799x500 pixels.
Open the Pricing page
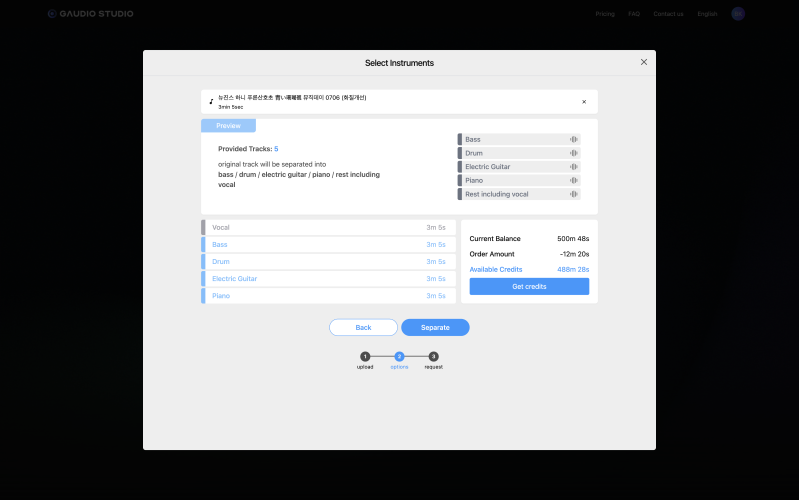[605, 14]
